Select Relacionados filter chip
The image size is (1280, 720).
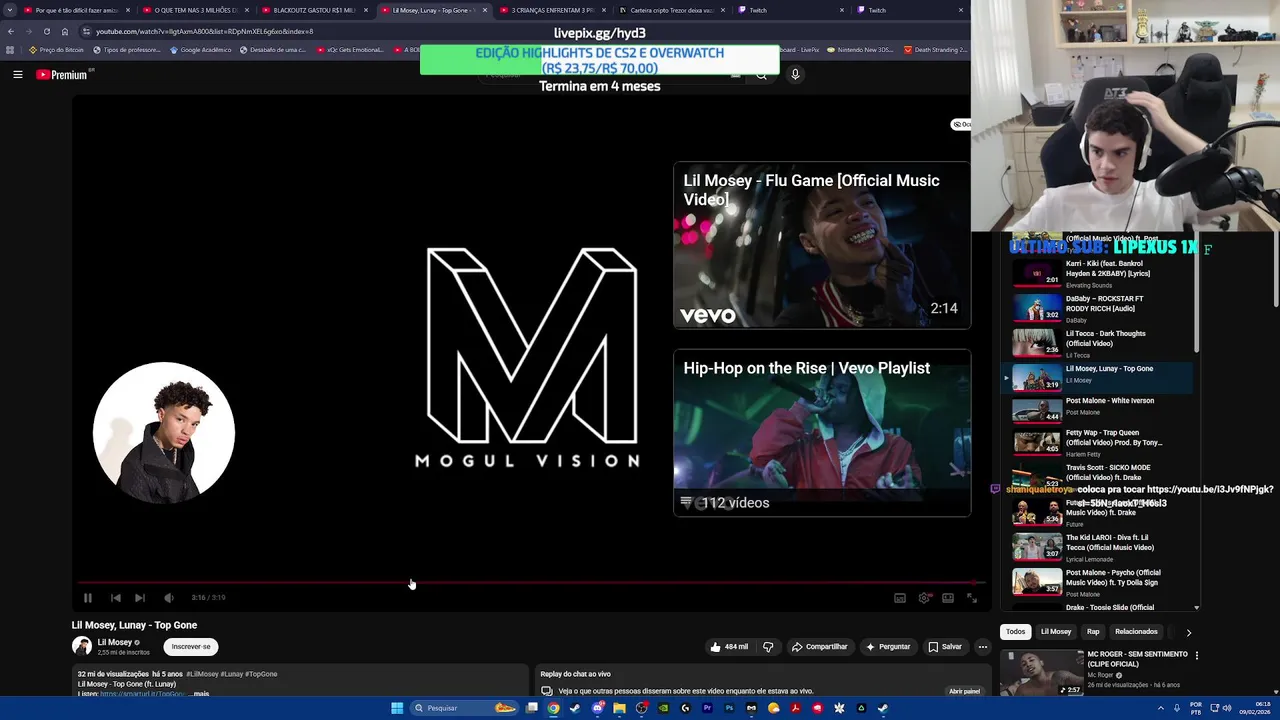coord(1136,632)
